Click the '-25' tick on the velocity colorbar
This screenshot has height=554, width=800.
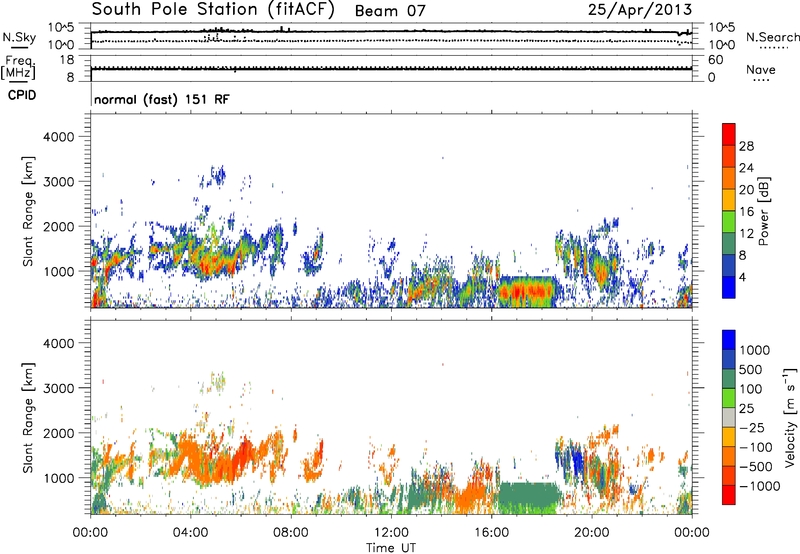(x=753, y=427)
